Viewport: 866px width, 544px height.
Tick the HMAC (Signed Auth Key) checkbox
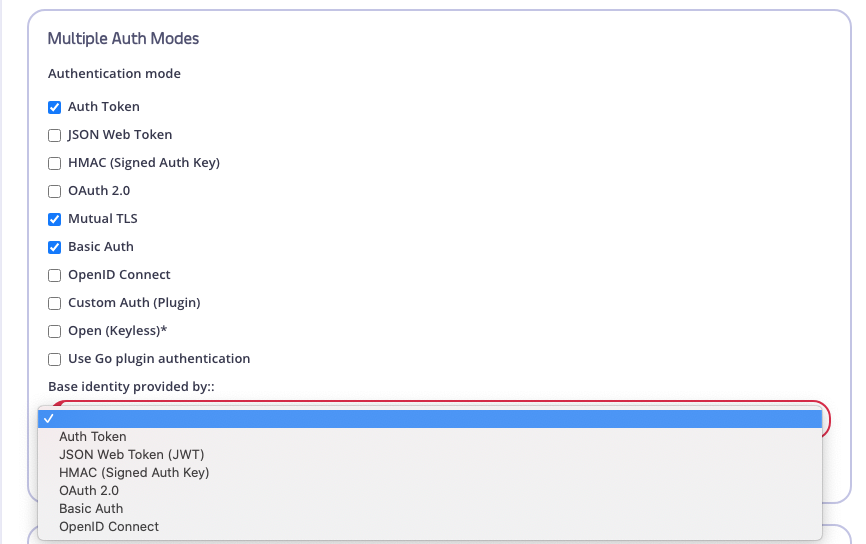pyautogui.click(x=55, y=163)
